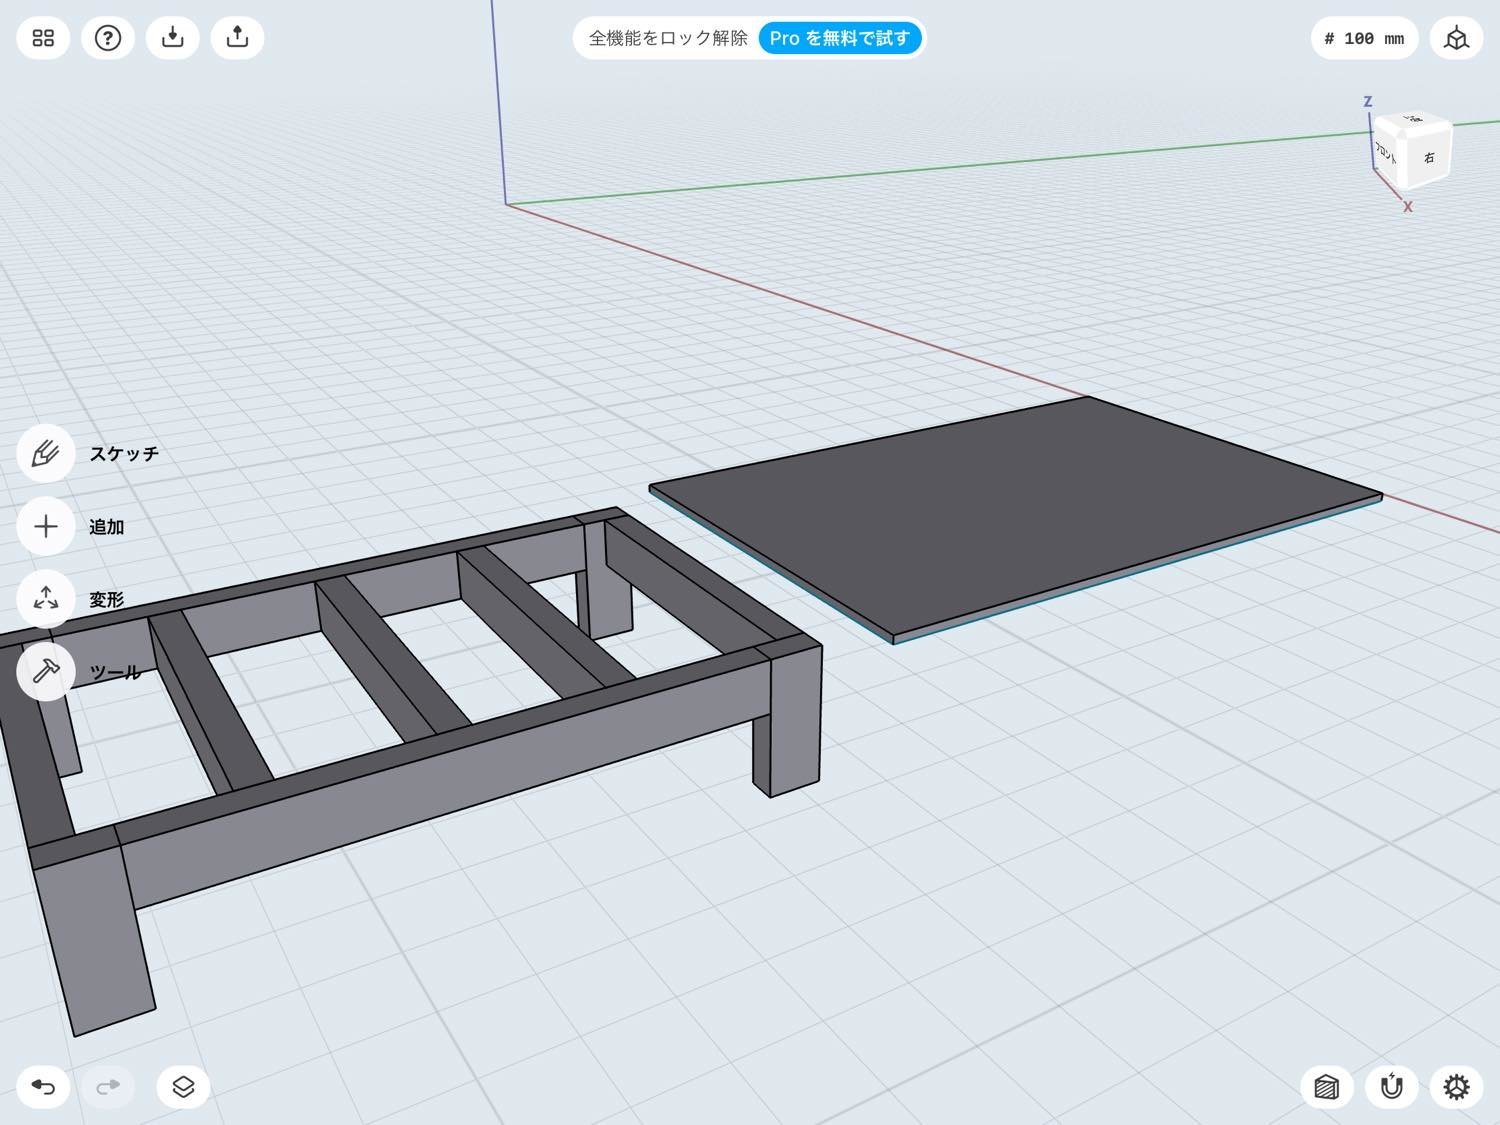Click the 変形 label
1500x1125 pixels.
tap(107, 599)
